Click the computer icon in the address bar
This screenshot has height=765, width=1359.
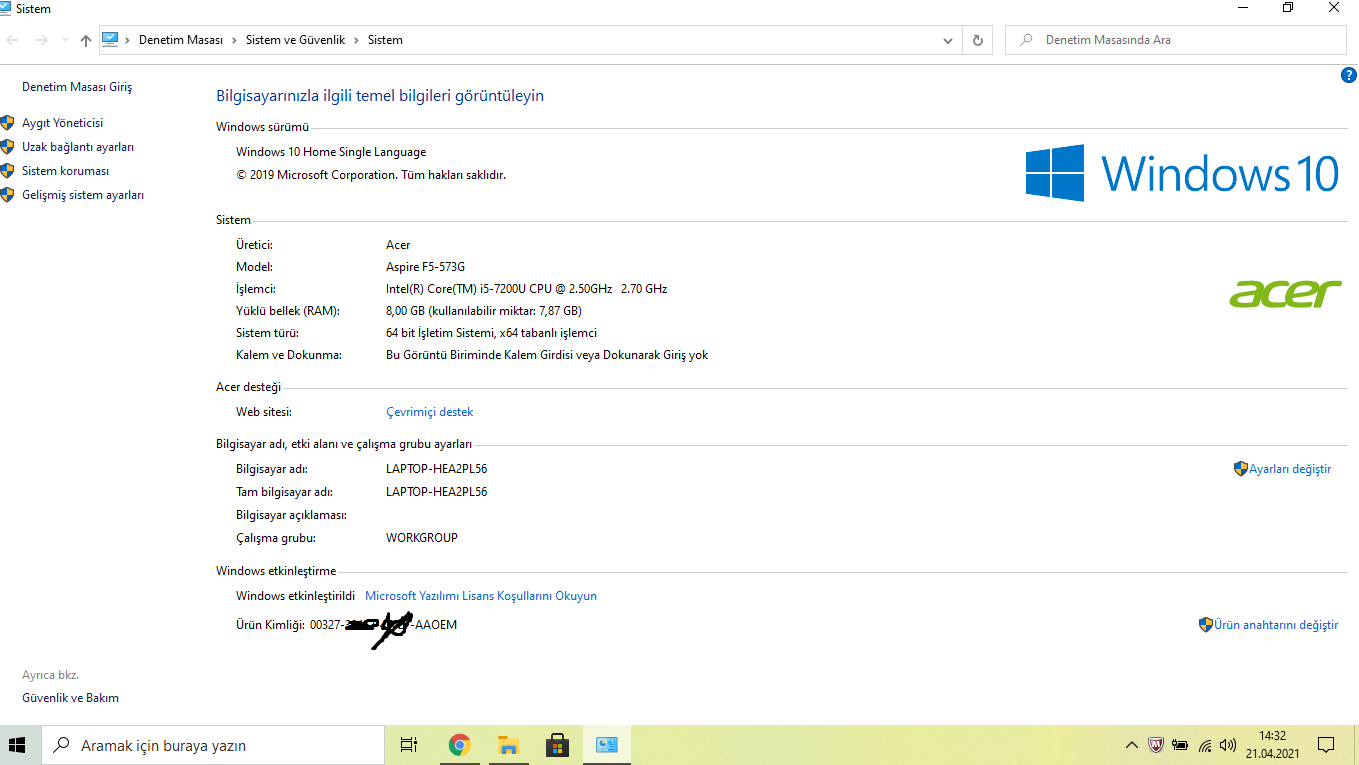tap(110, 40)
